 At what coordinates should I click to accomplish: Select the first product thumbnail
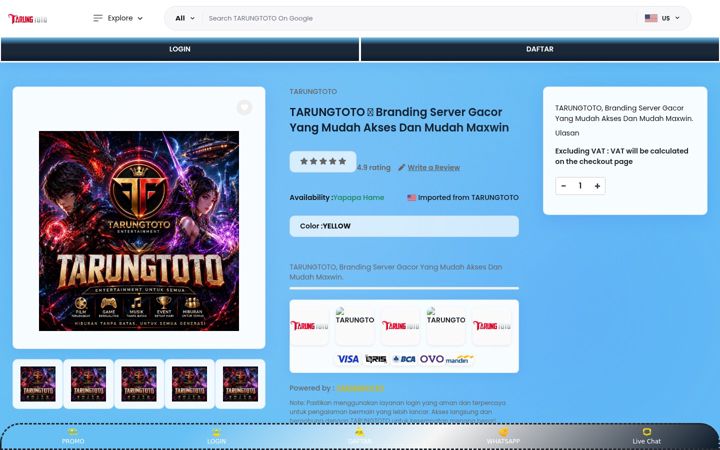[38, 384]
